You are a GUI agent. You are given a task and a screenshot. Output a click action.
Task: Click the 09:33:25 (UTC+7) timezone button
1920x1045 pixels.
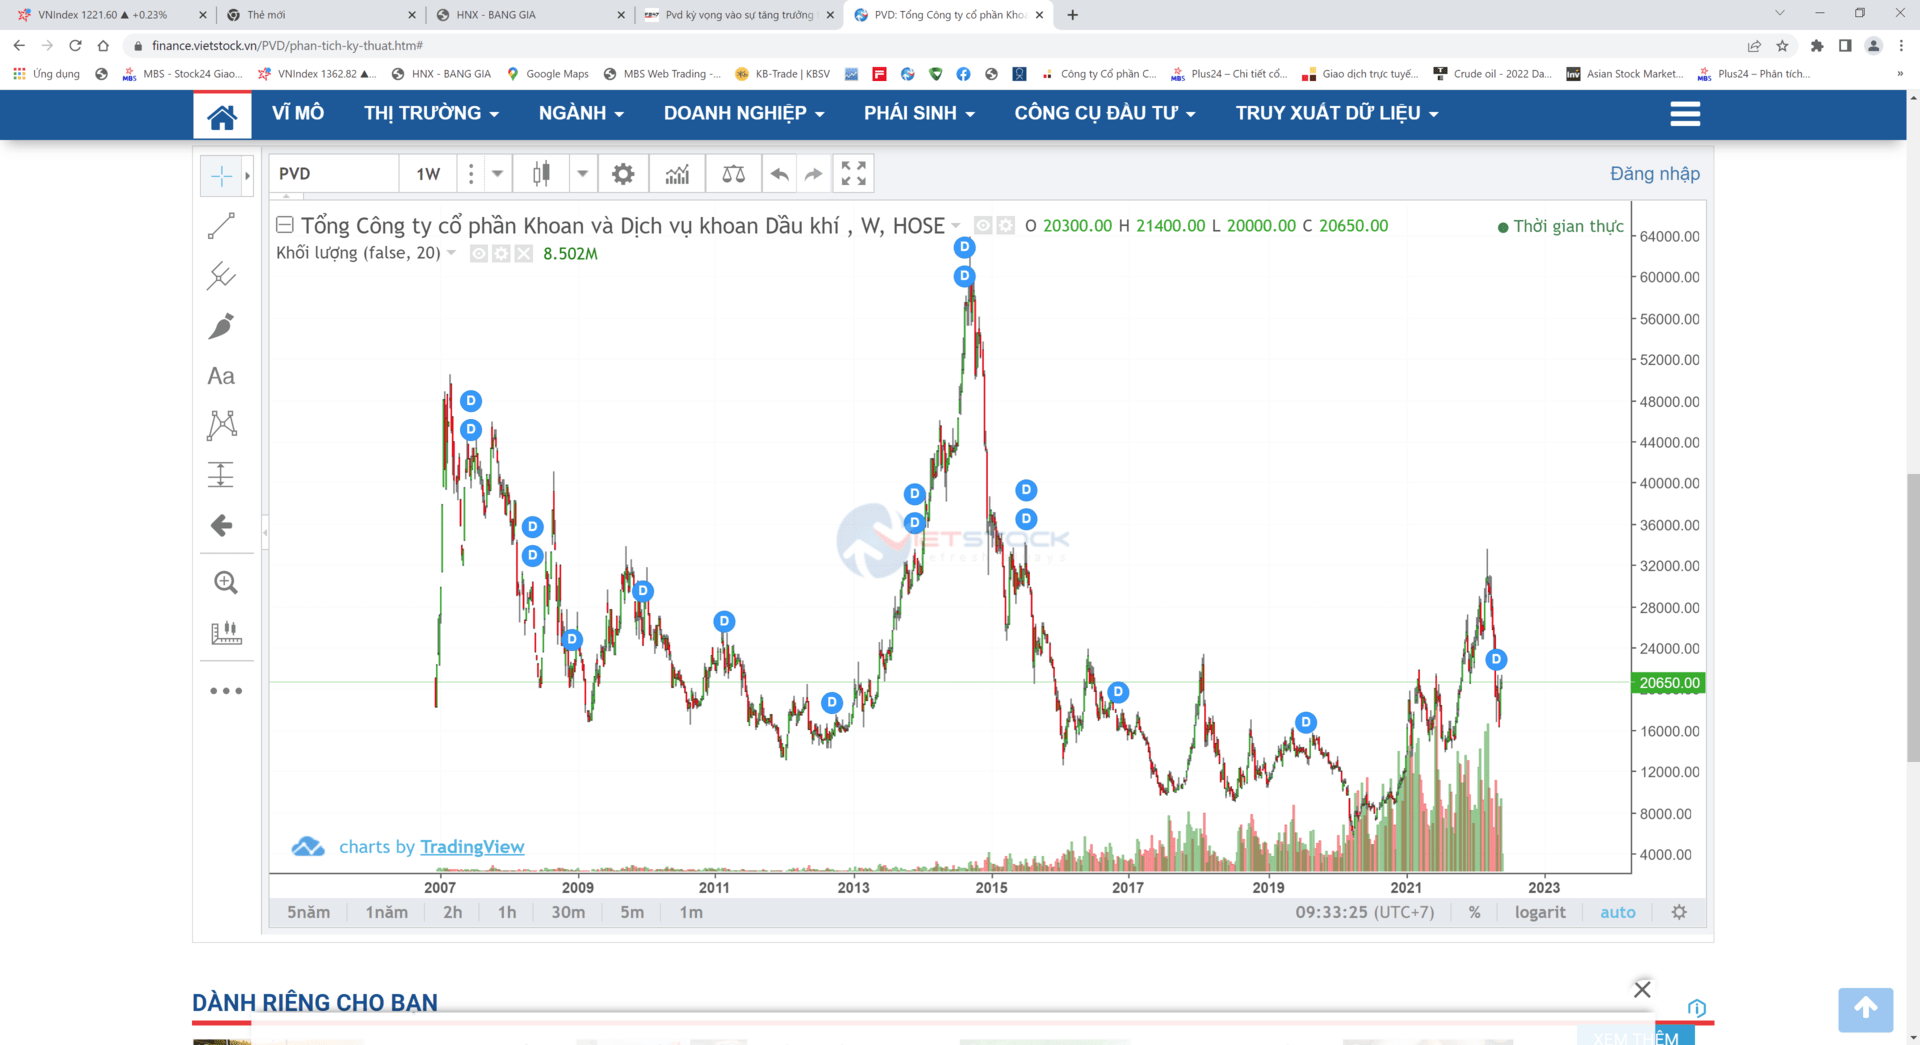coord(1364,912)
